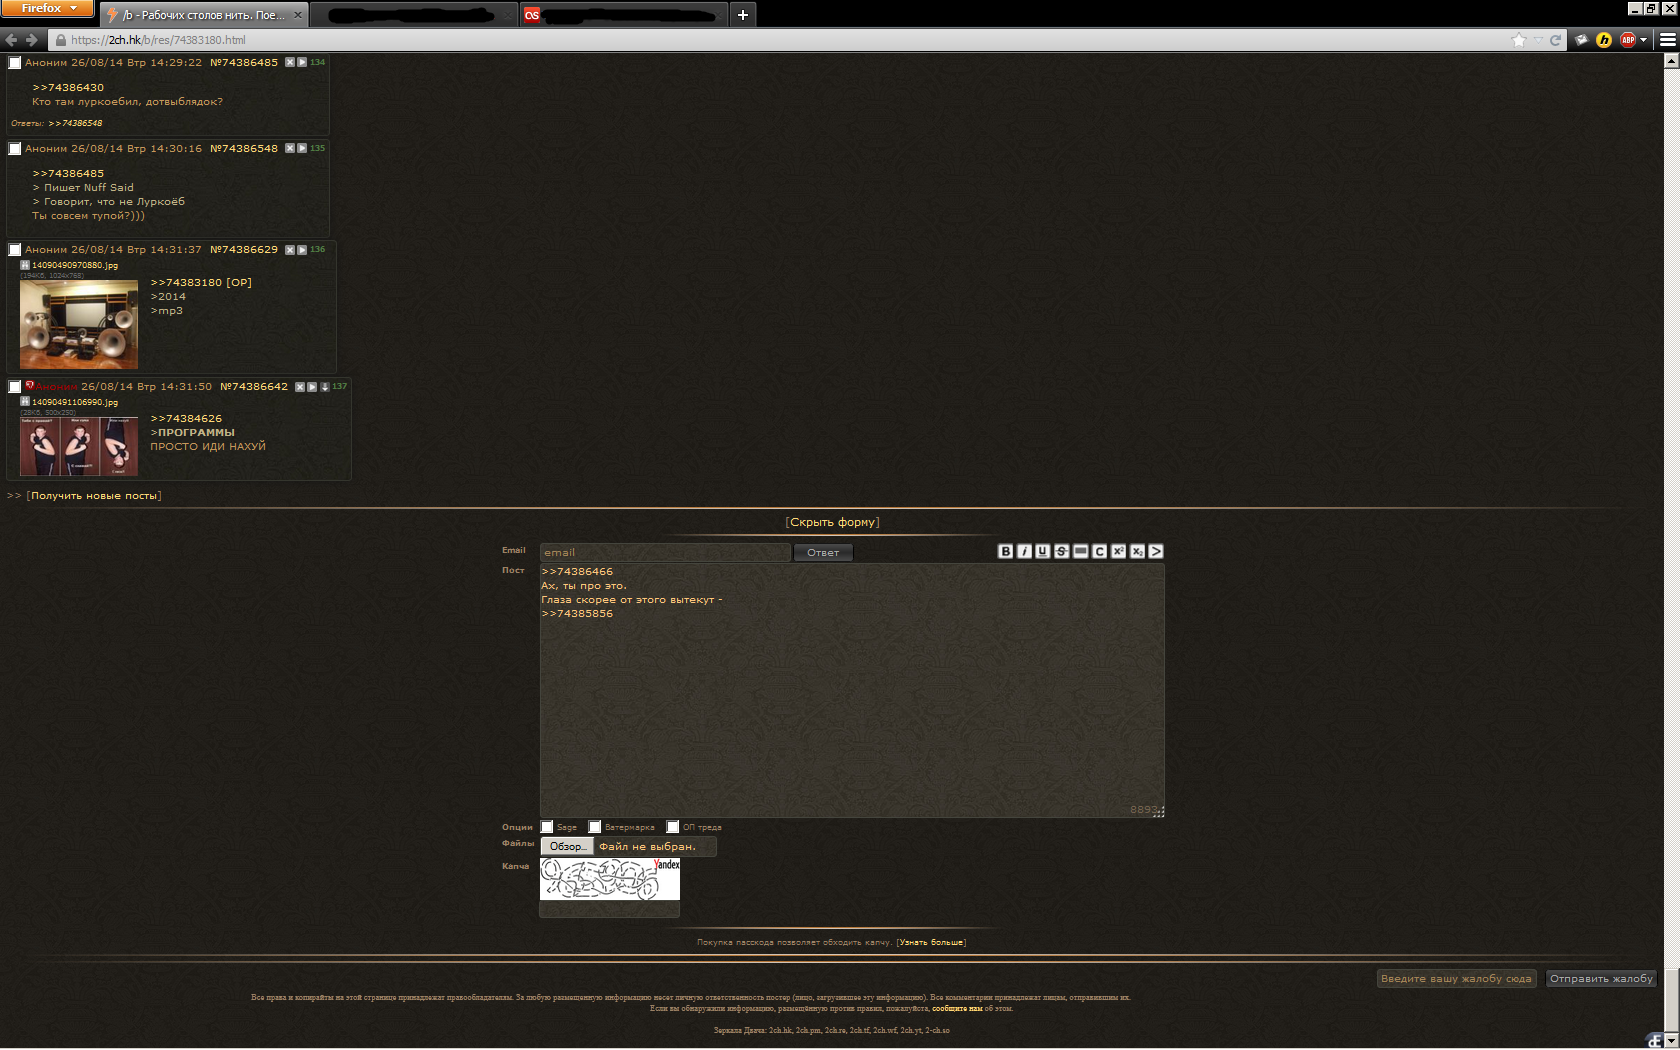This screenshot has height=1050, width=1680.
Task: Refresh the Yandex captcha image
Action: click(610, 879)
